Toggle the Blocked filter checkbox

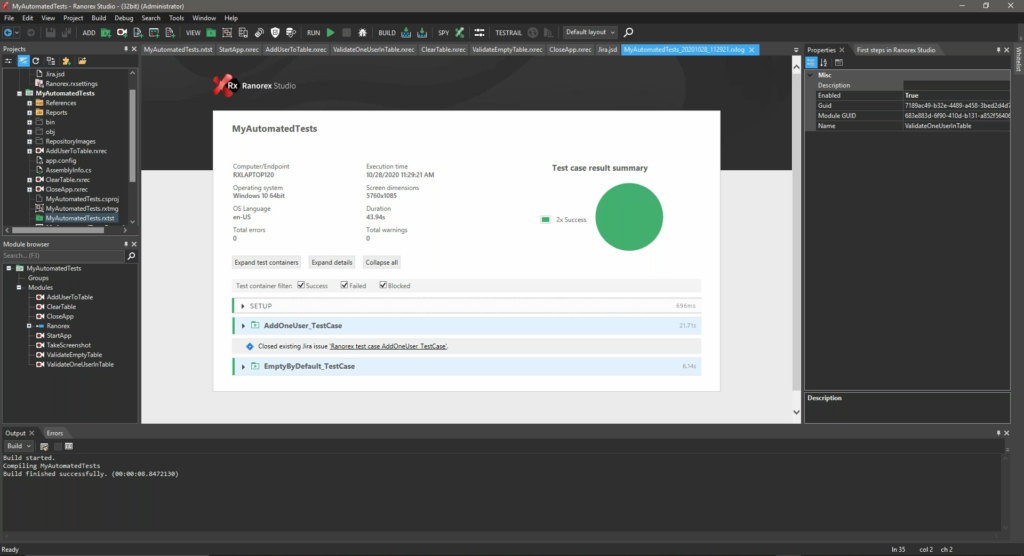pyautogui.click(x=383, y=285)
